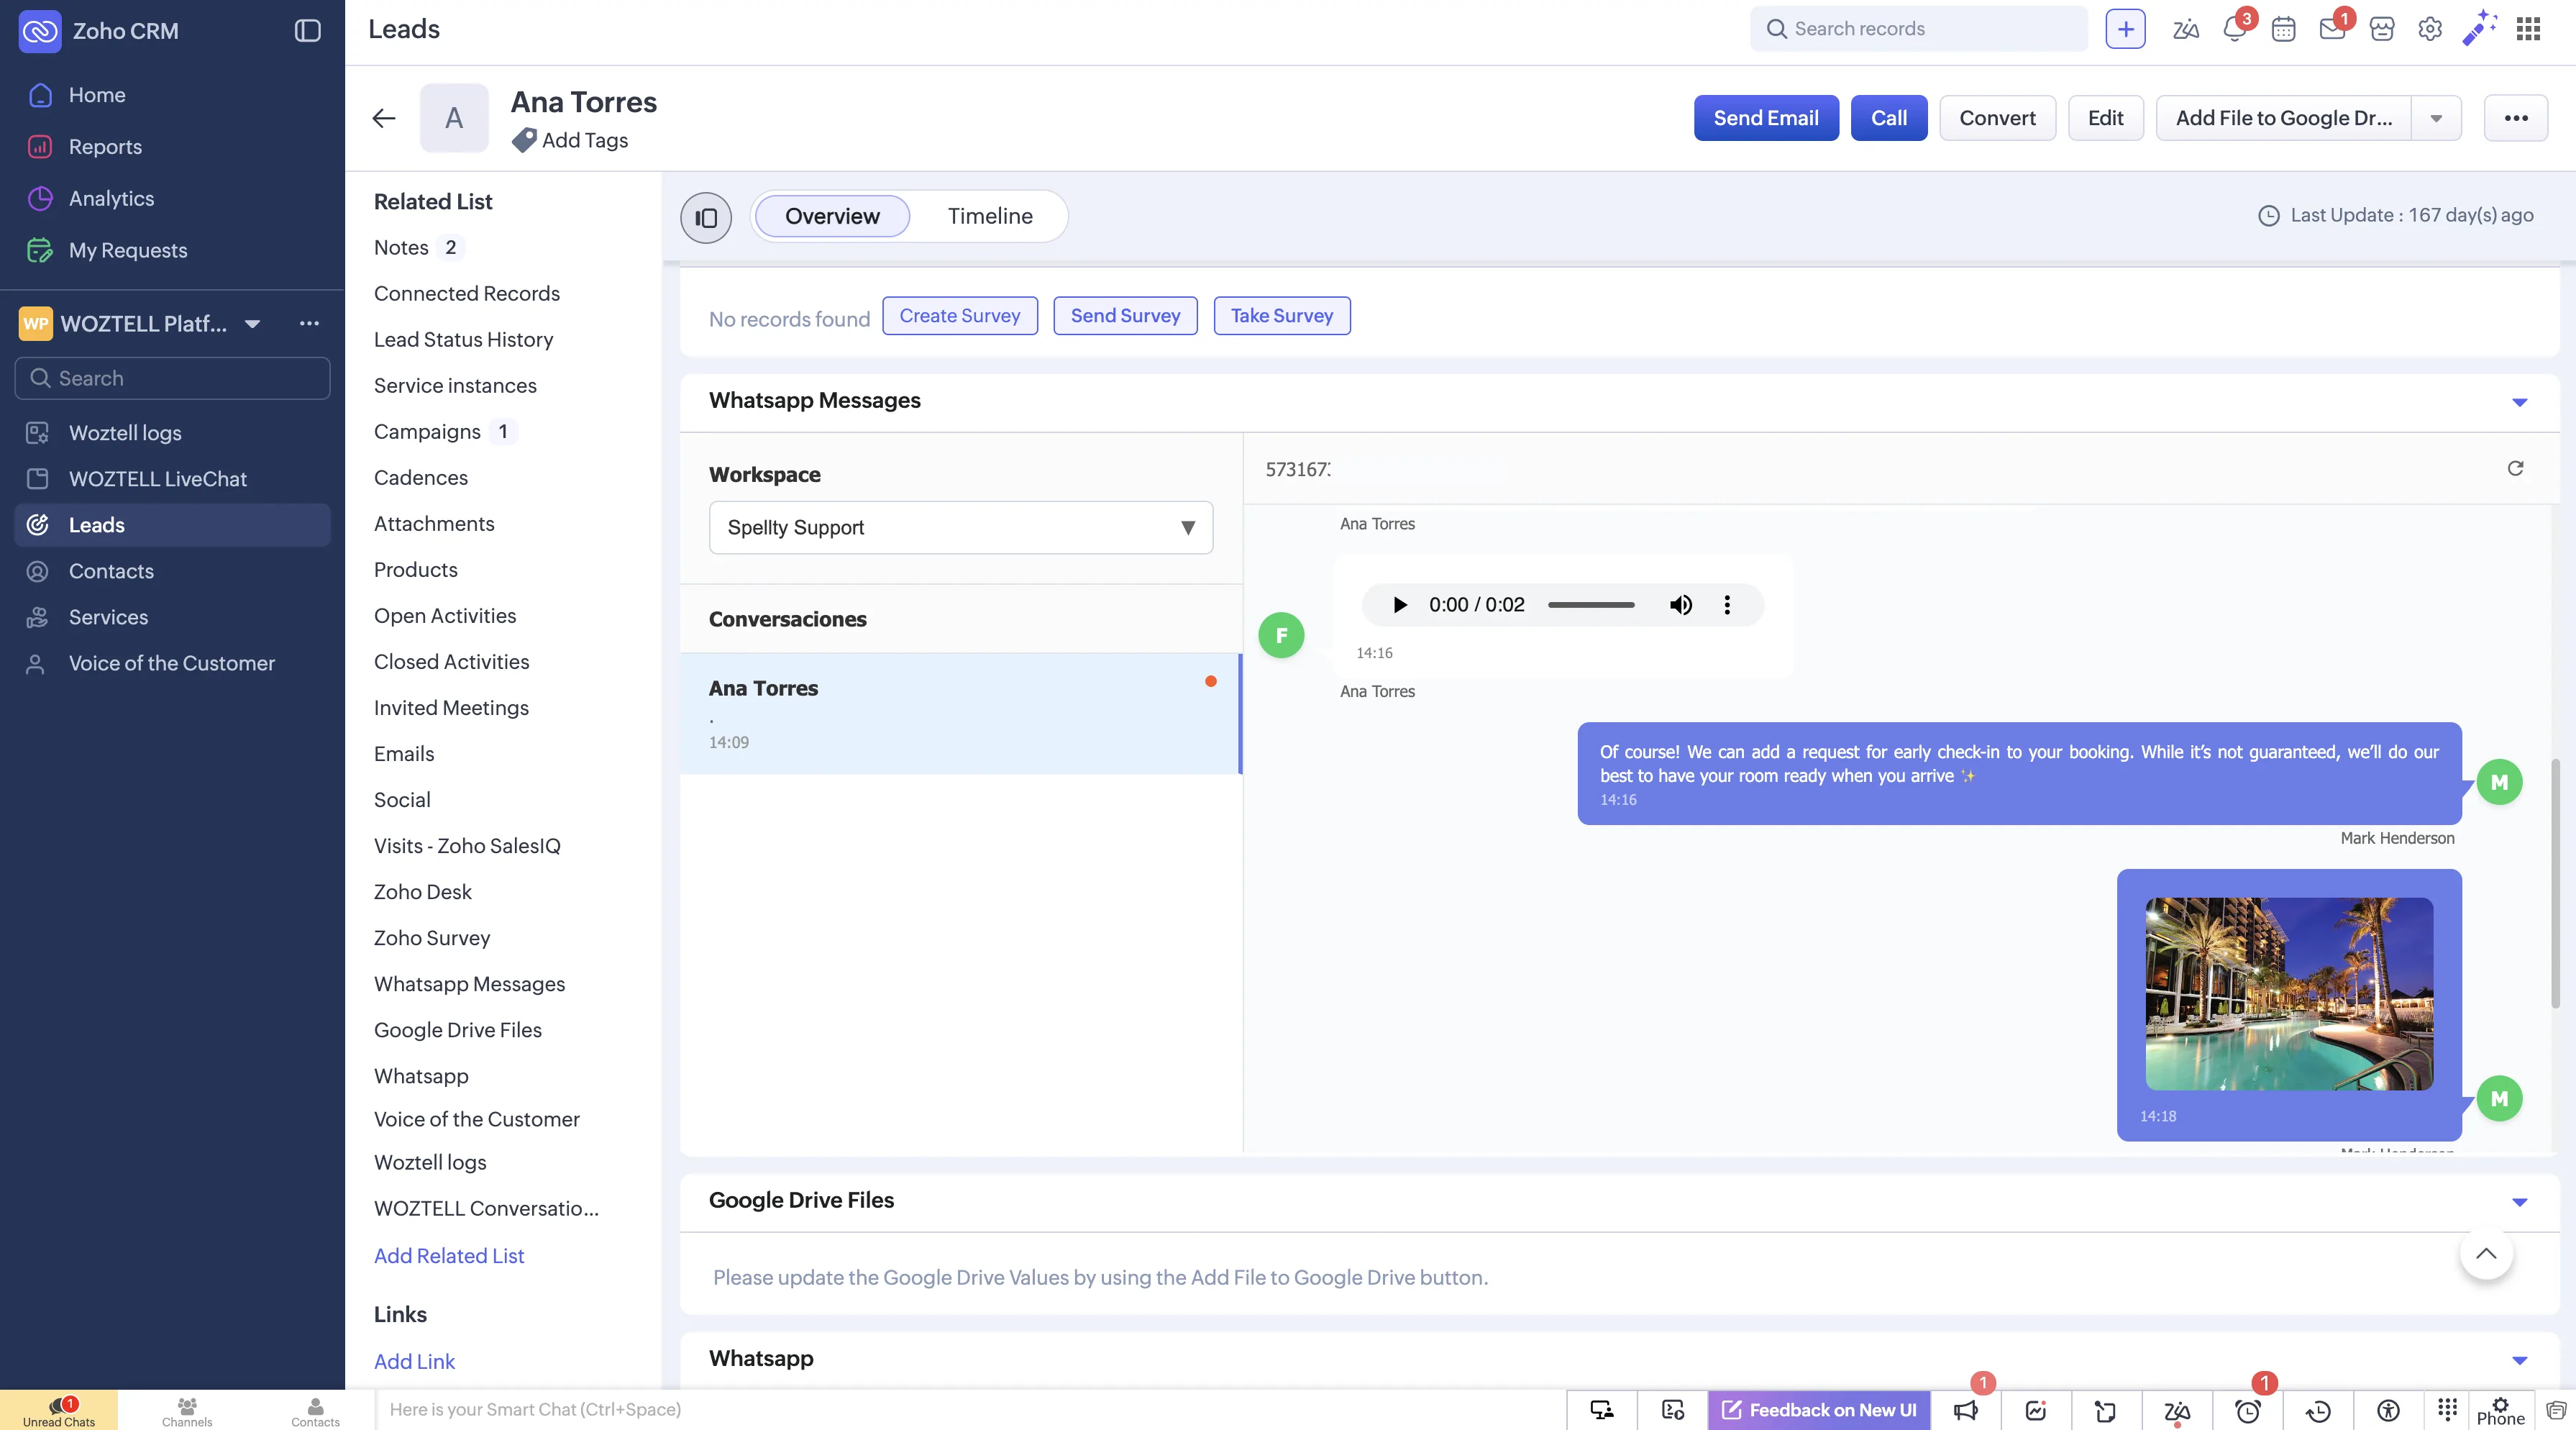Mute the audio message volume

click(1681, 604)
